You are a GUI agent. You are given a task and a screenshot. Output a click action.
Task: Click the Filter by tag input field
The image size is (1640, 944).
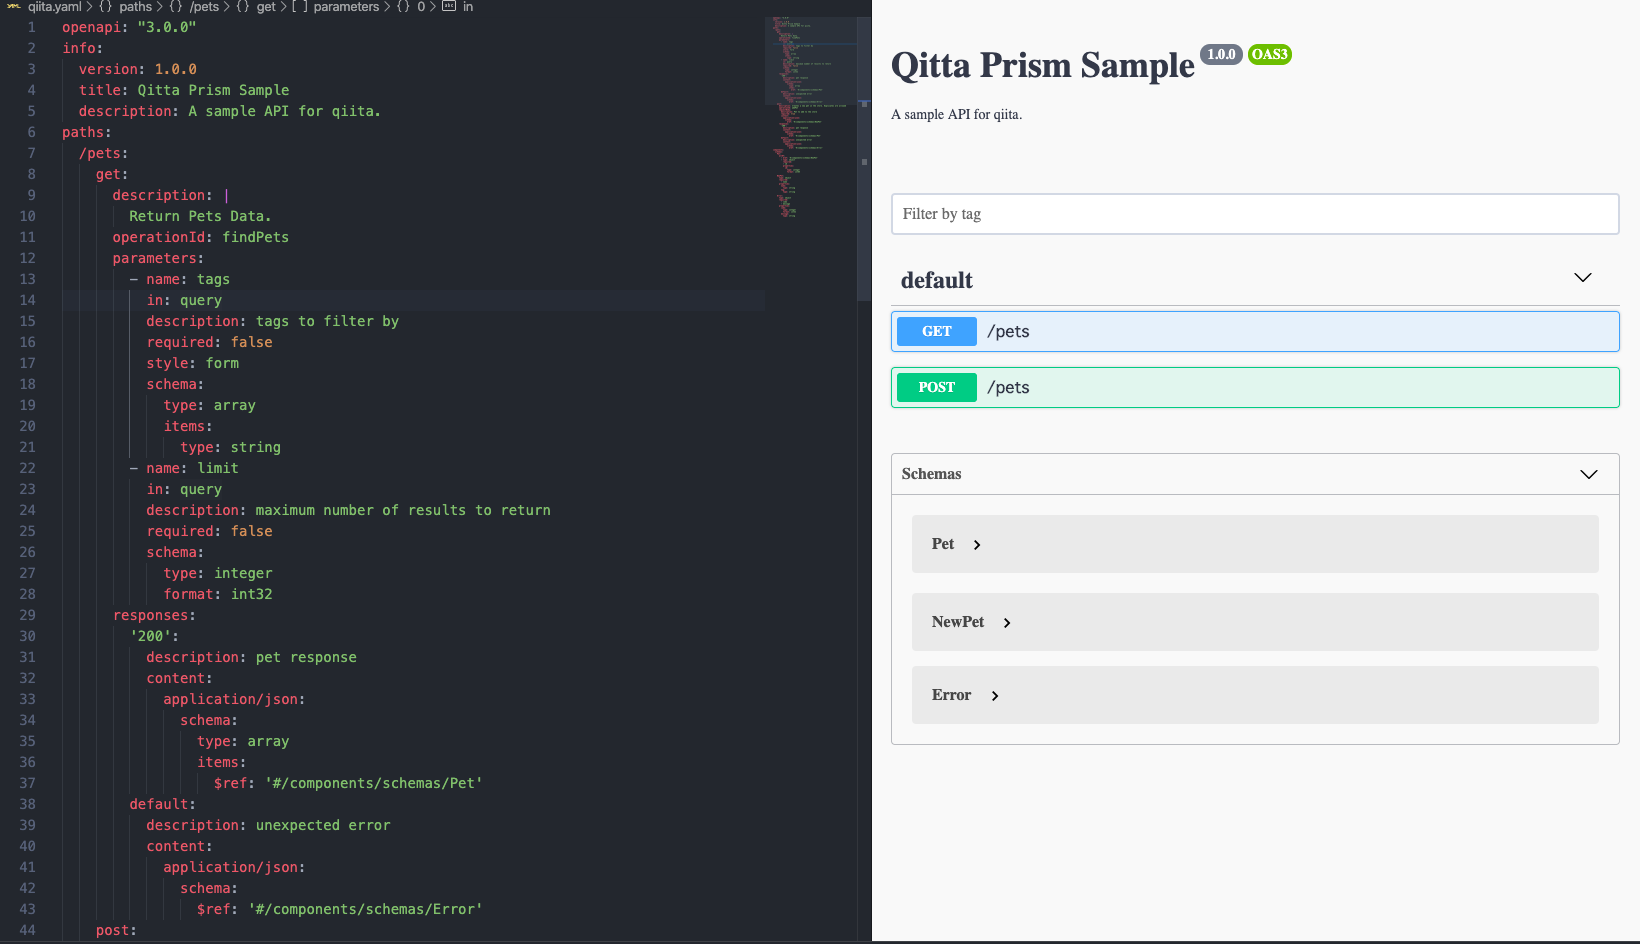[1255, 214]
